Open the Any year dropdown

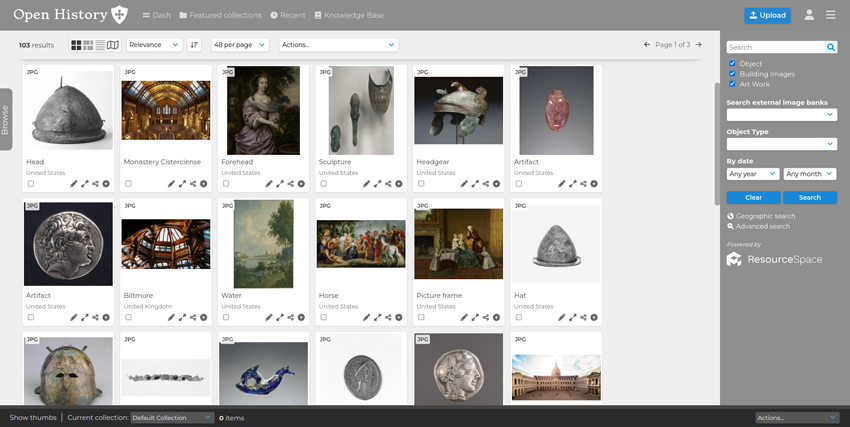[753, 174]
